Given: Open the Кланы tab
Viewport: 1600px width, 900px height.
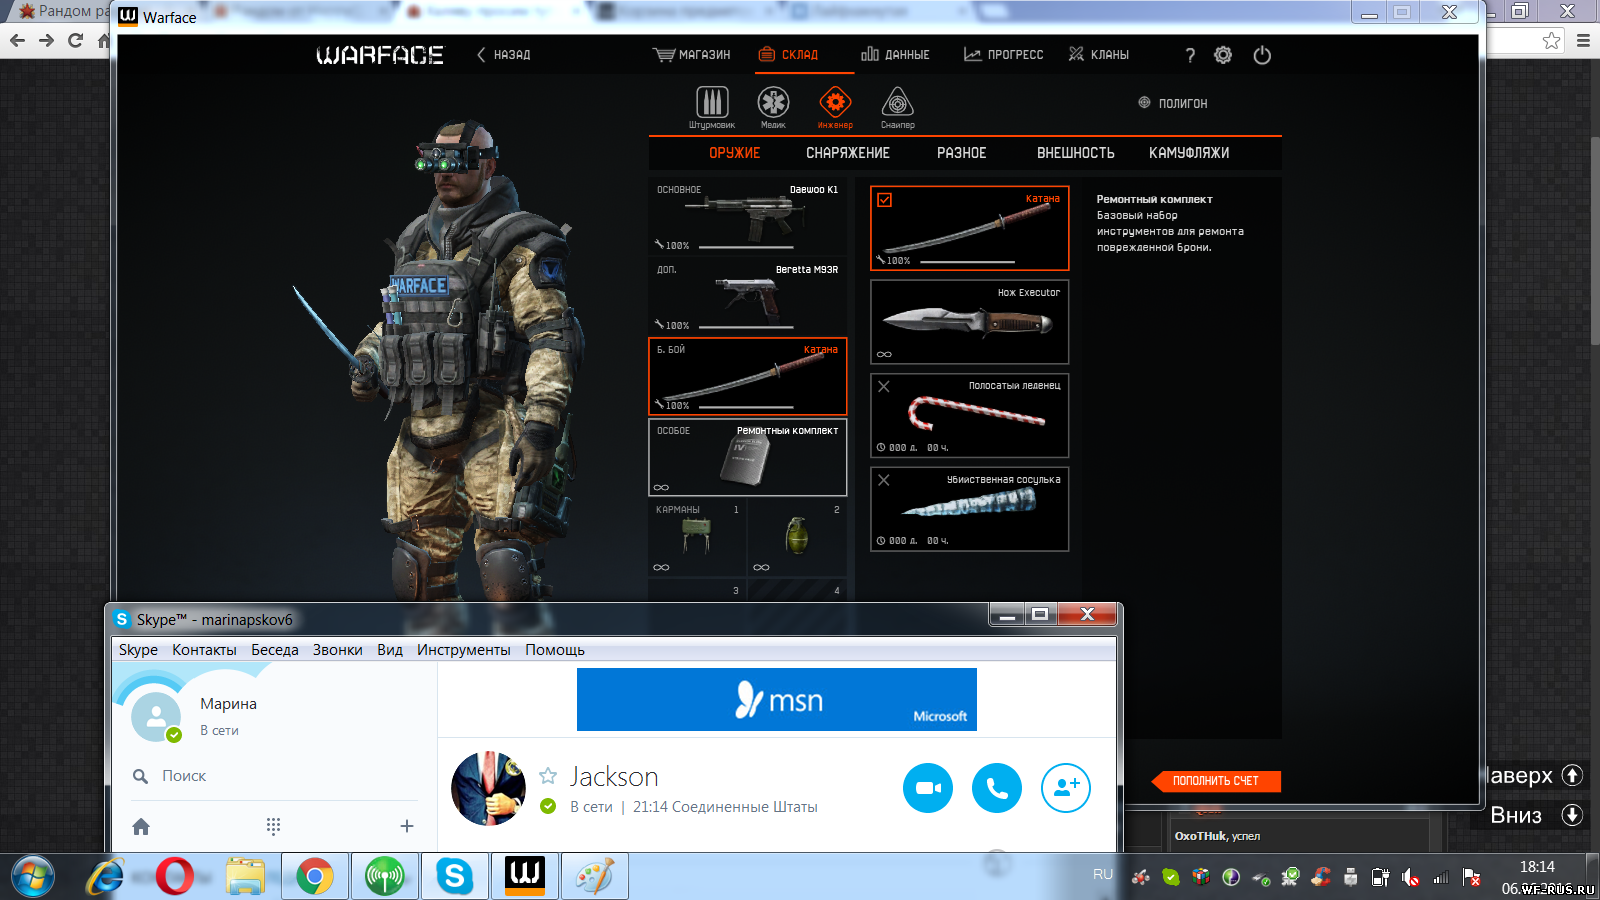Looking at the screenshot, I should pyautogui.click(x=1098, y=55).
